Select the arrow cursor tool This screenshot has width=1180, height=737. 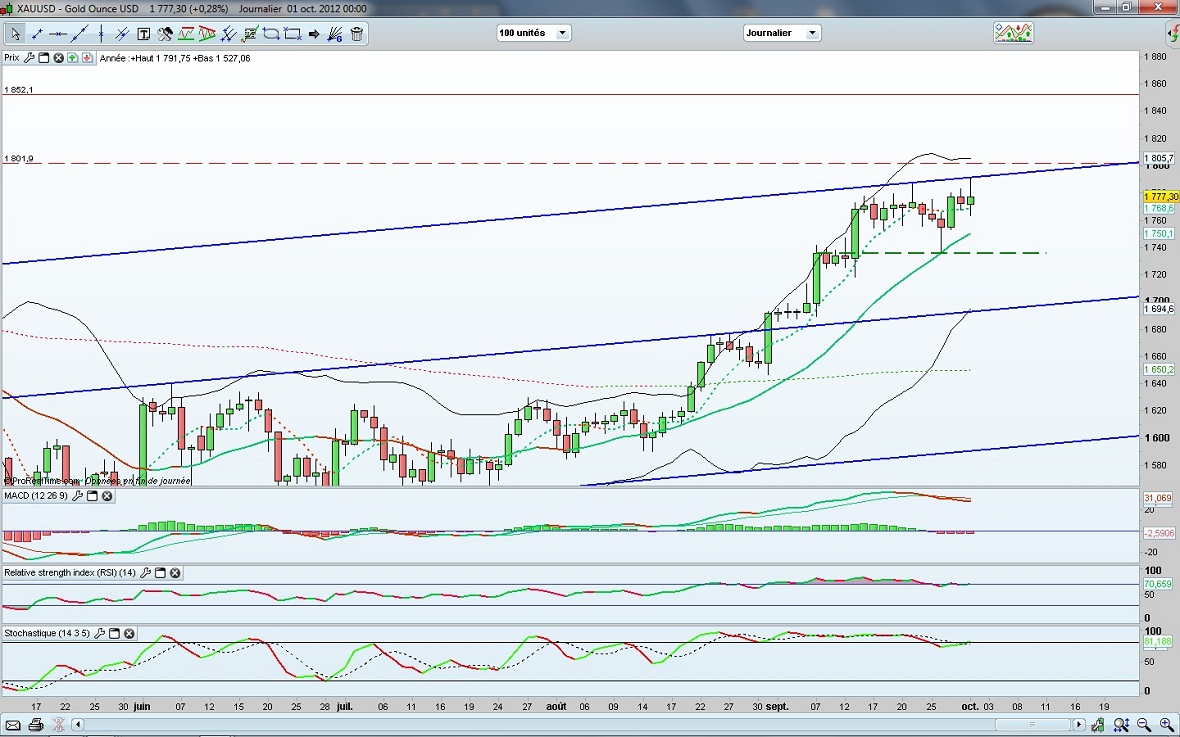tap(16, 34)
